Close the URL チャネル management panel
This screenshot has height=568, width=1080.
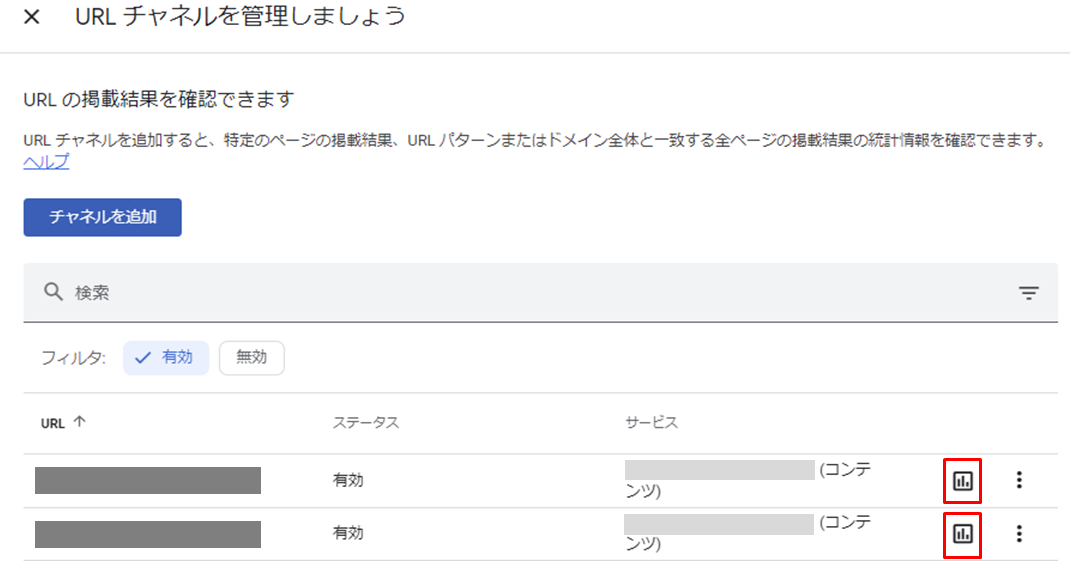(x=32, y=17)
